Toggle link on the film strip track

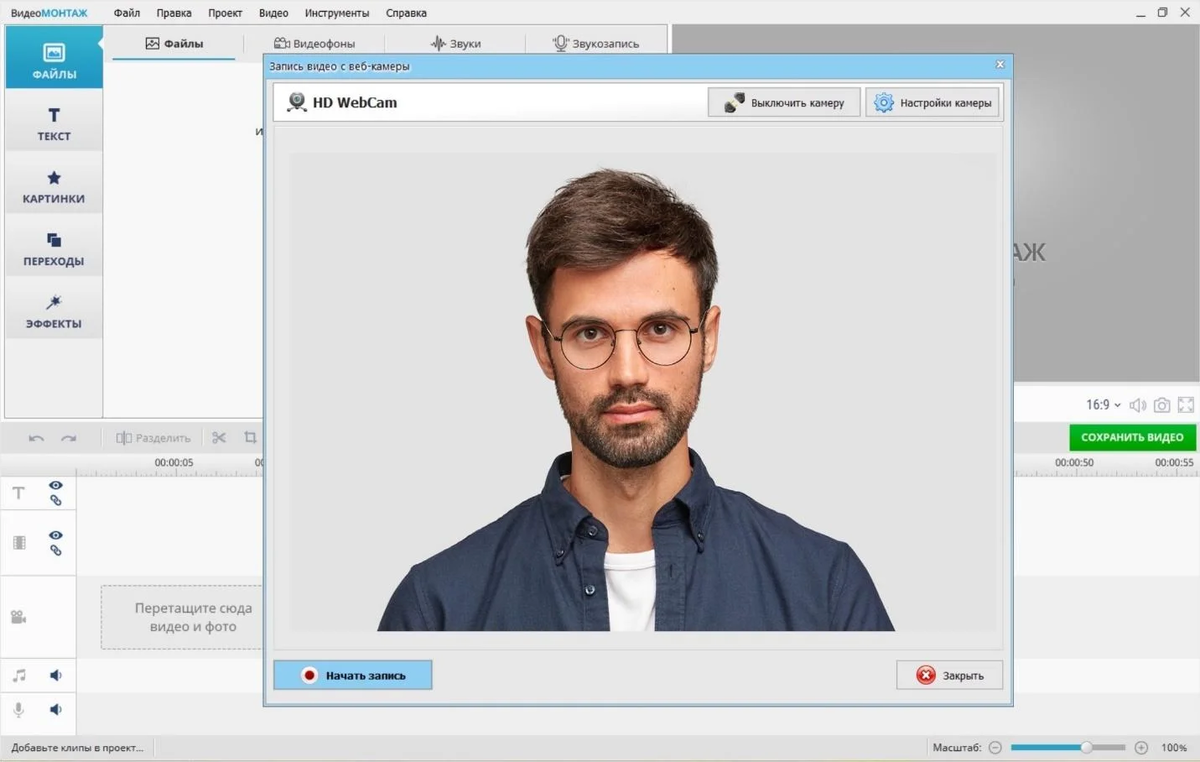tap(56, 550)
